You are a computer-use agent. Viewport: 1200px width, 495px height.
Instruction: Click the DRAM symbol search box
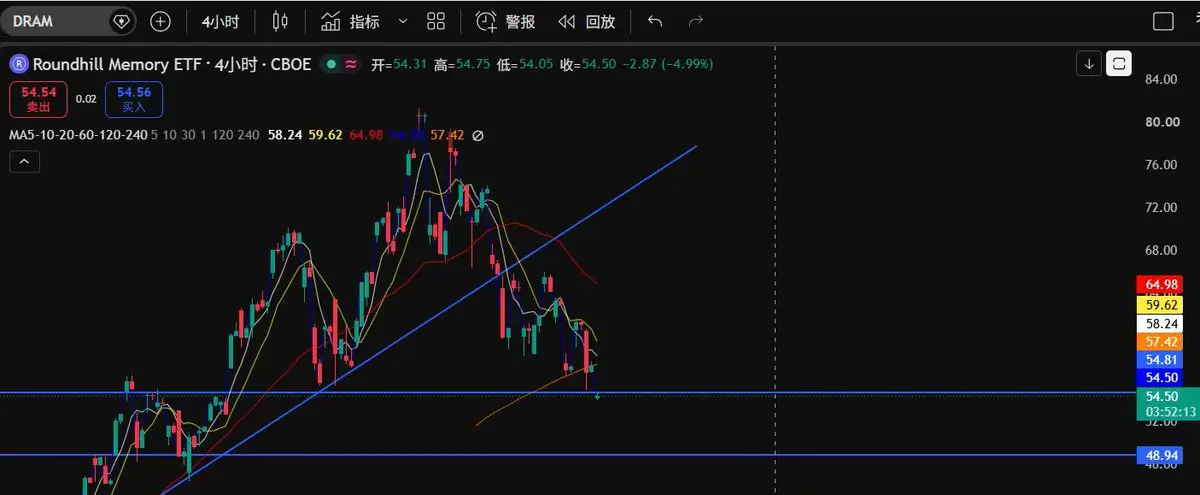(70, 20)
